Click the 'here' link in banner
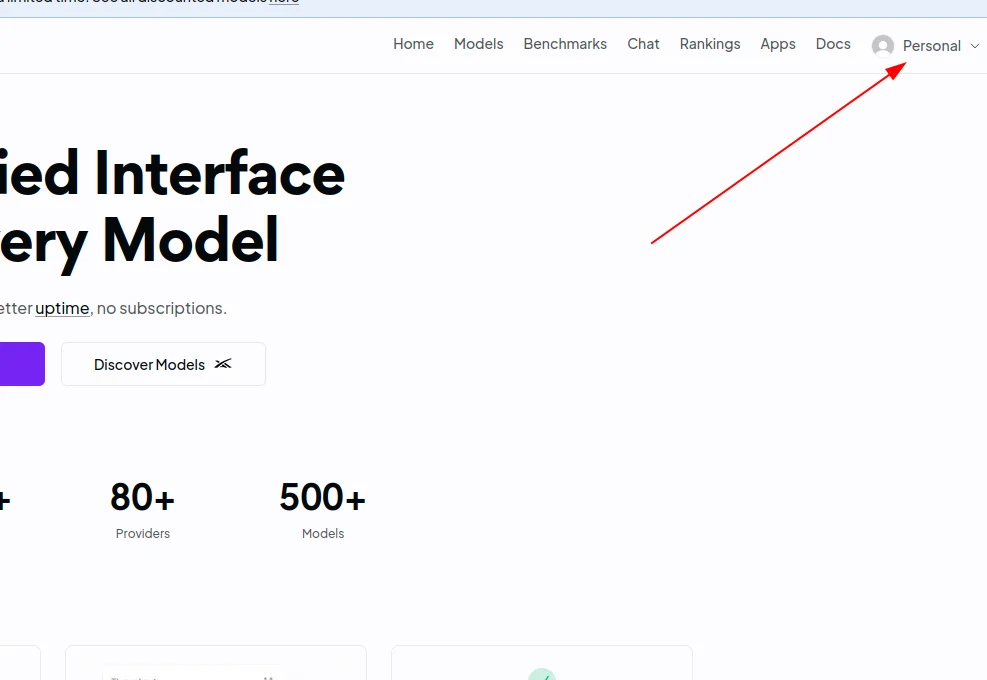 [x=284, y=2]
